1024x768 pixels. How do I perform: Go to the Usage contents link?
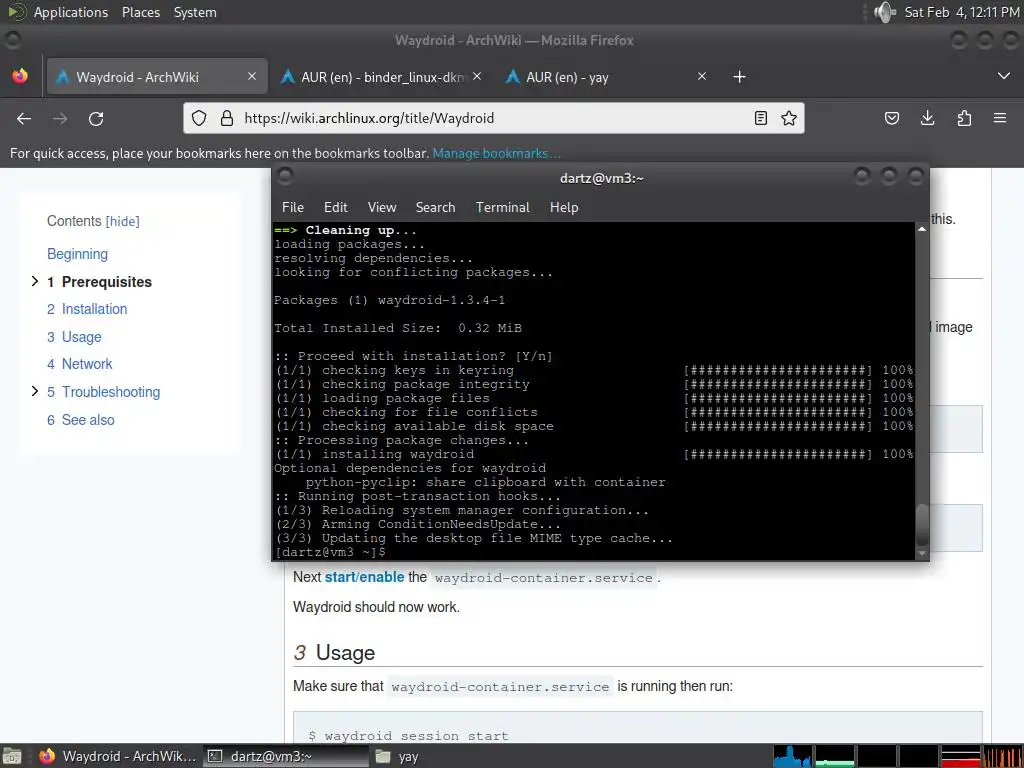tap(74, 337)
